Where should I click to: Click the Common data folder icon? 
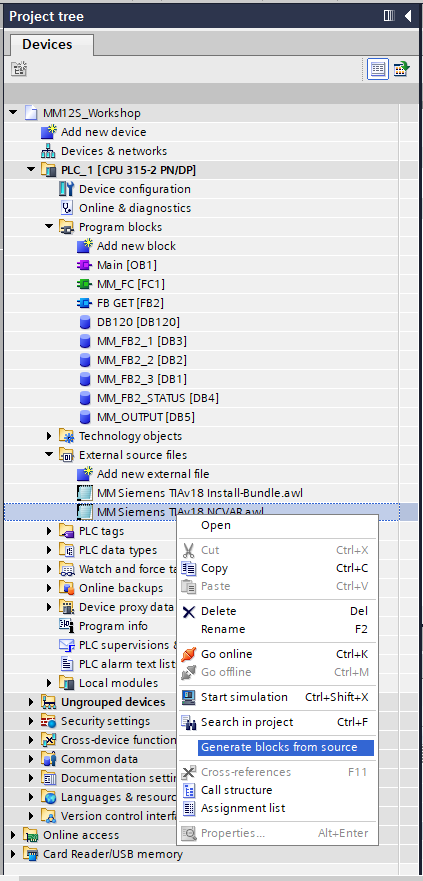tap(49, 759)
